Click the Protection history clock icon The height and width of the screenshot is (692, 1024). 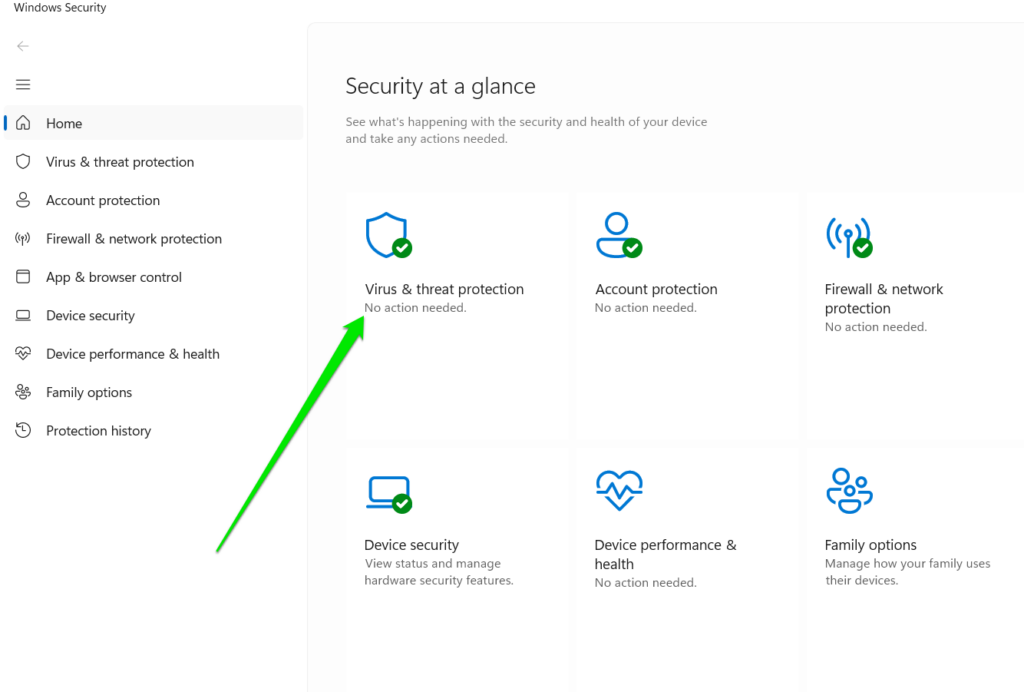point(22,430)
